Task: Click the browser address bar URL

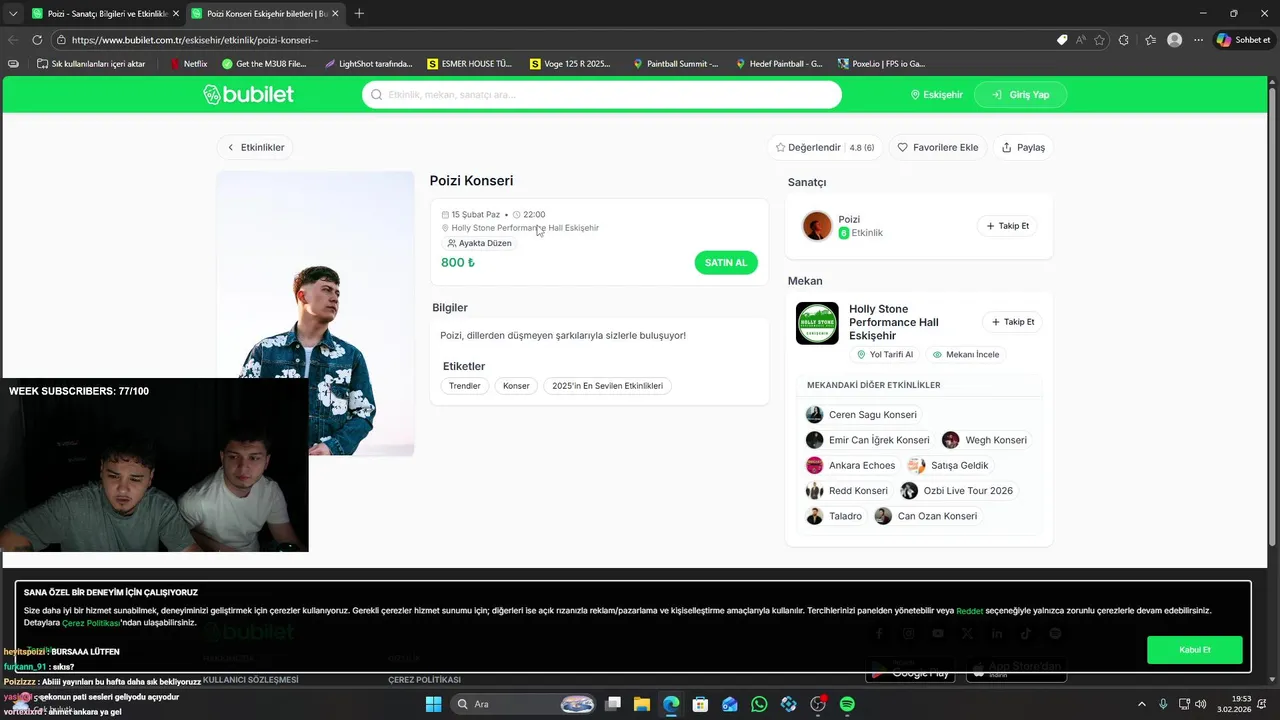Action: click(194, 40)
